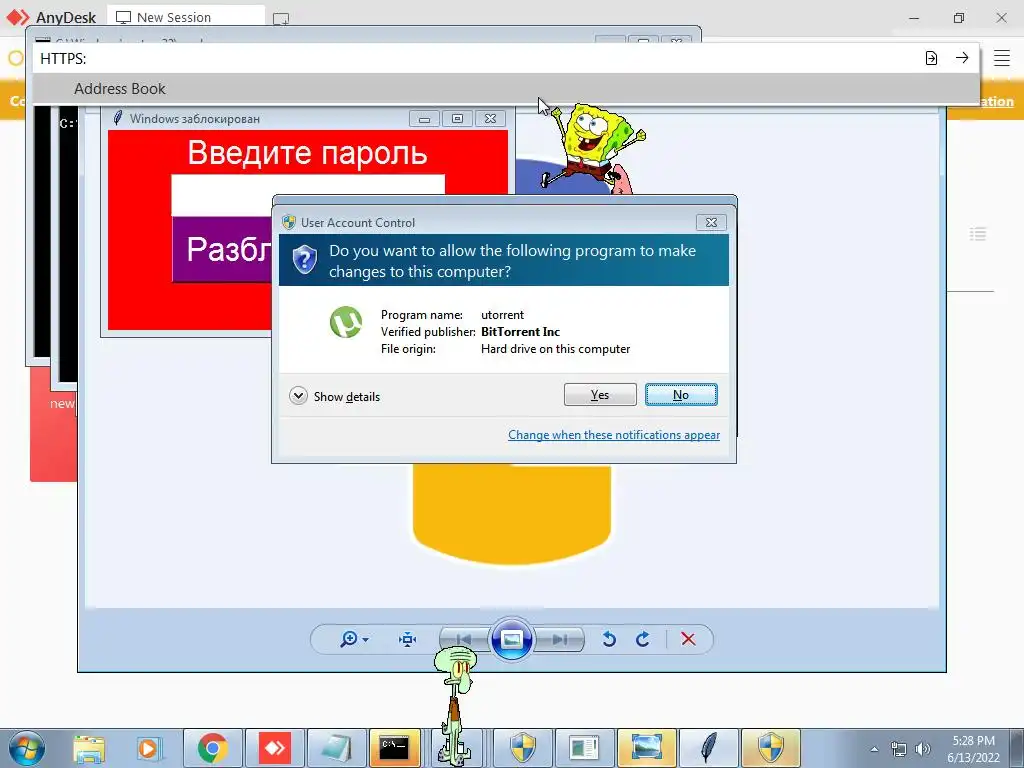Close the User Account Control dialog
1024x768 pixels.
pyautogui.click(x=711, y=223)
